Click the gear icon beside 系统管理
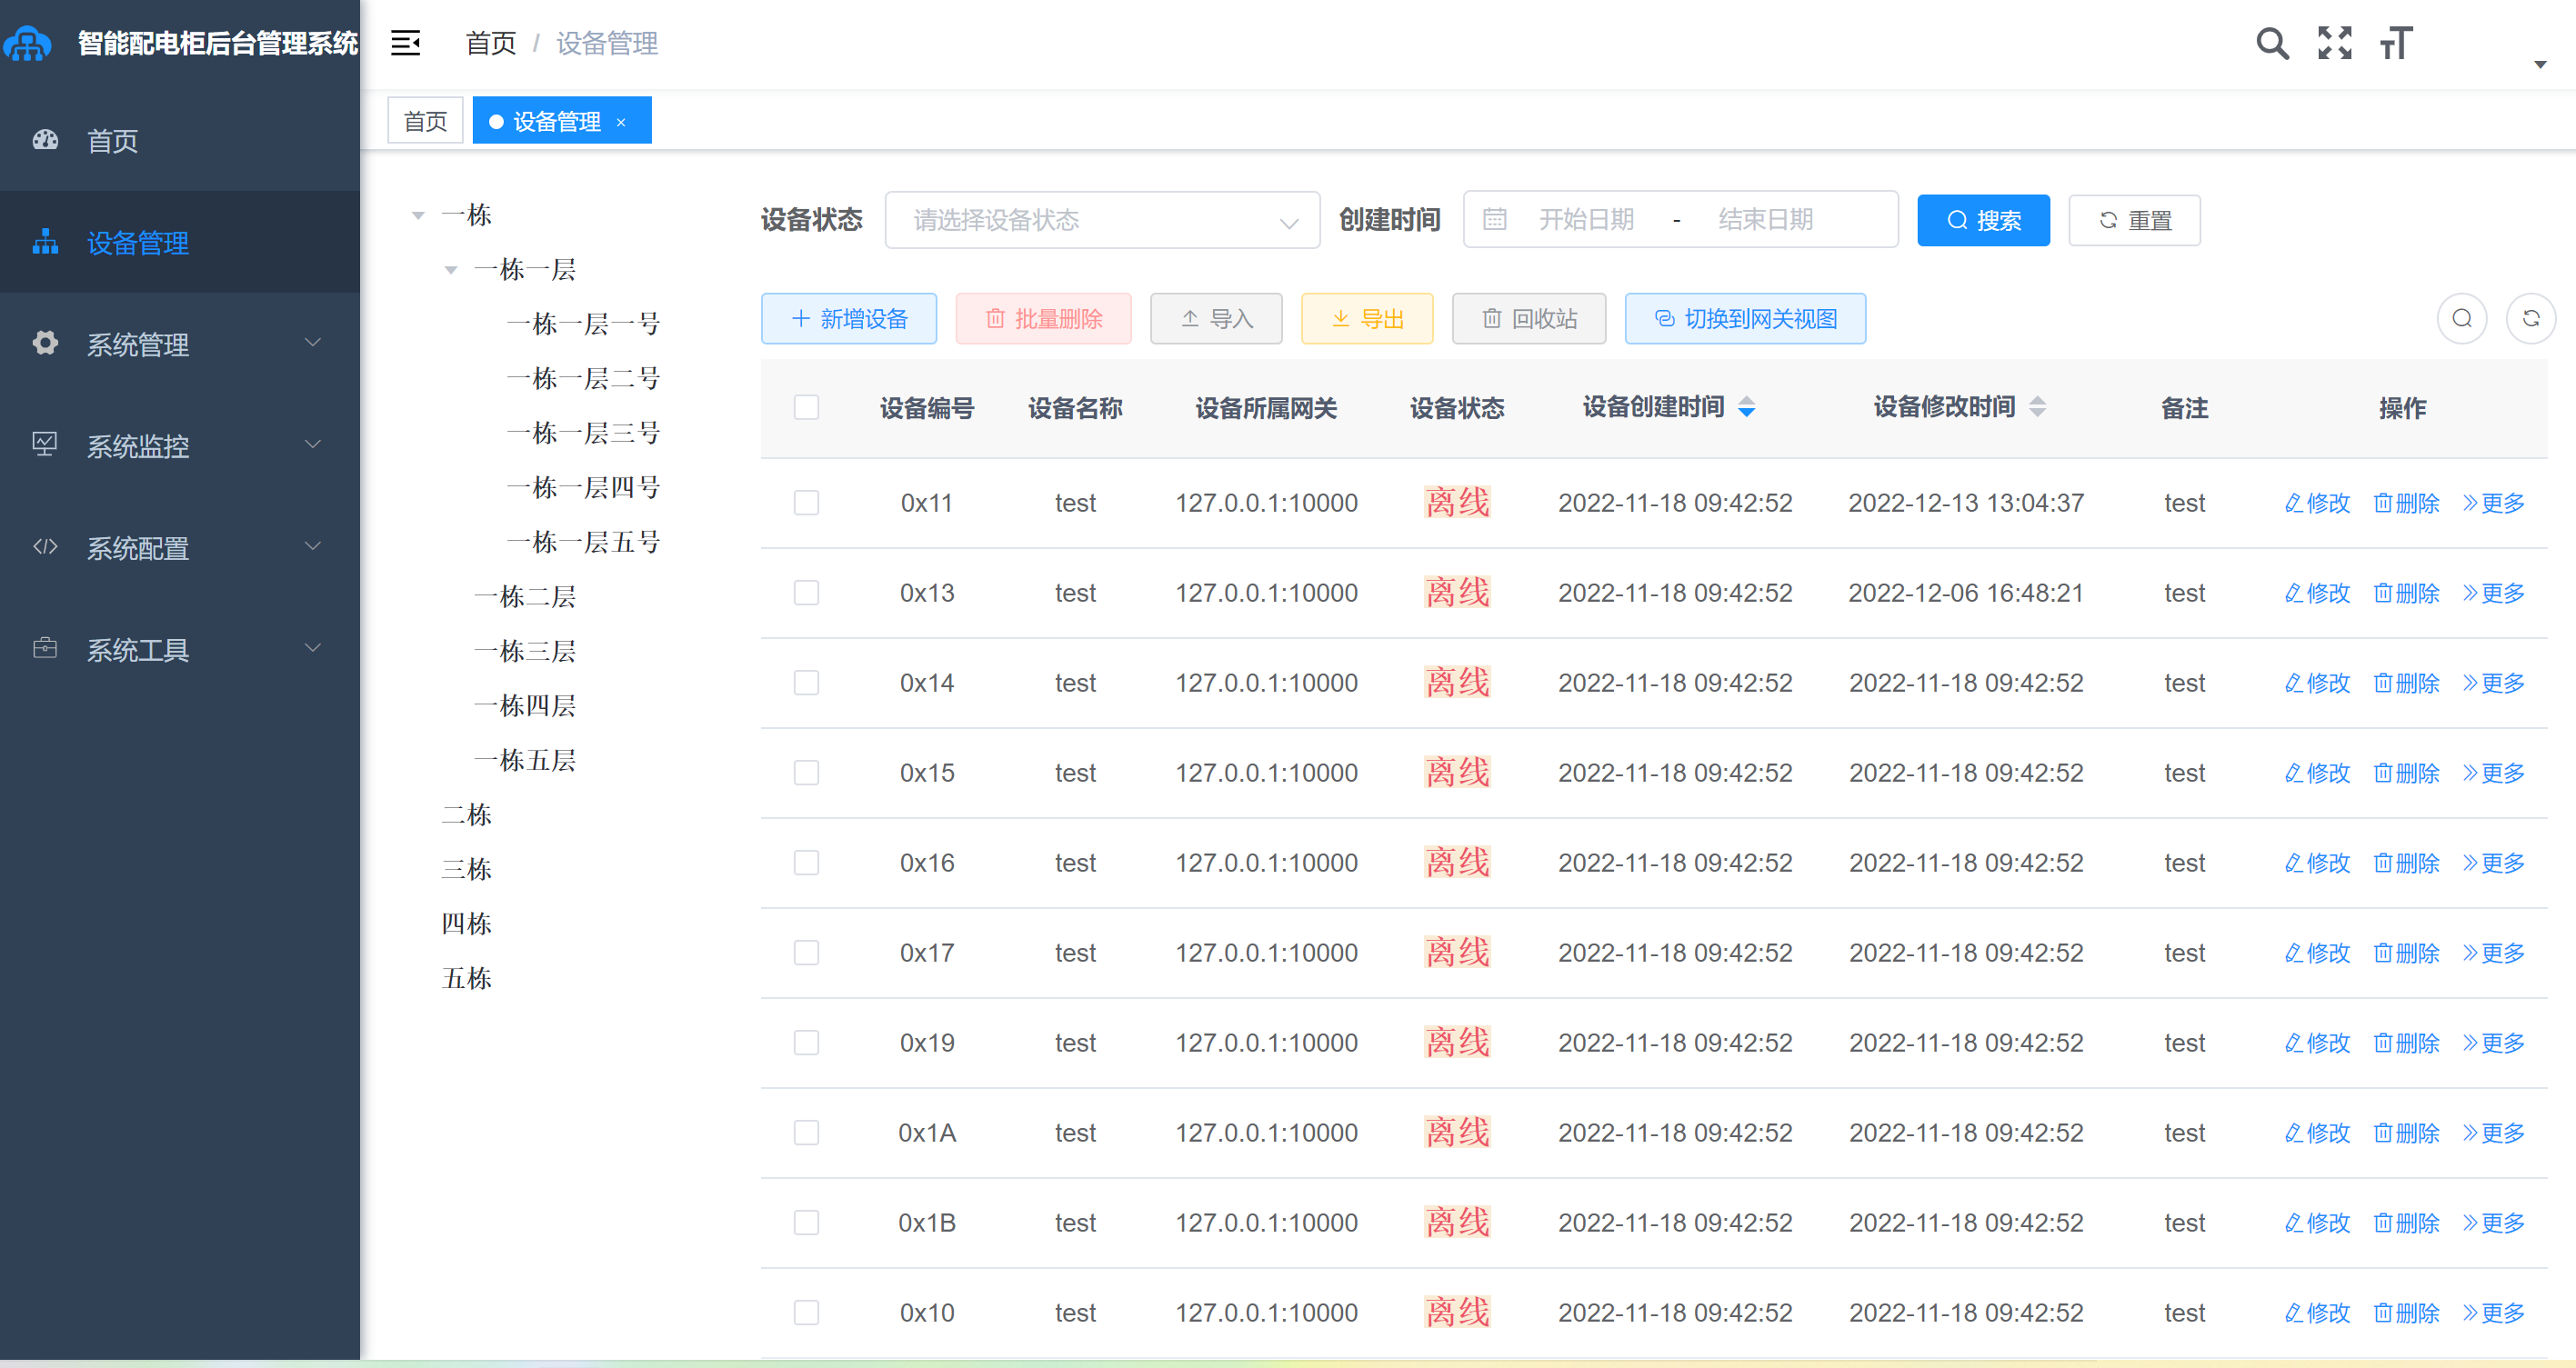The height and width of the screenshot is (1368, 2576). [45, 343]
